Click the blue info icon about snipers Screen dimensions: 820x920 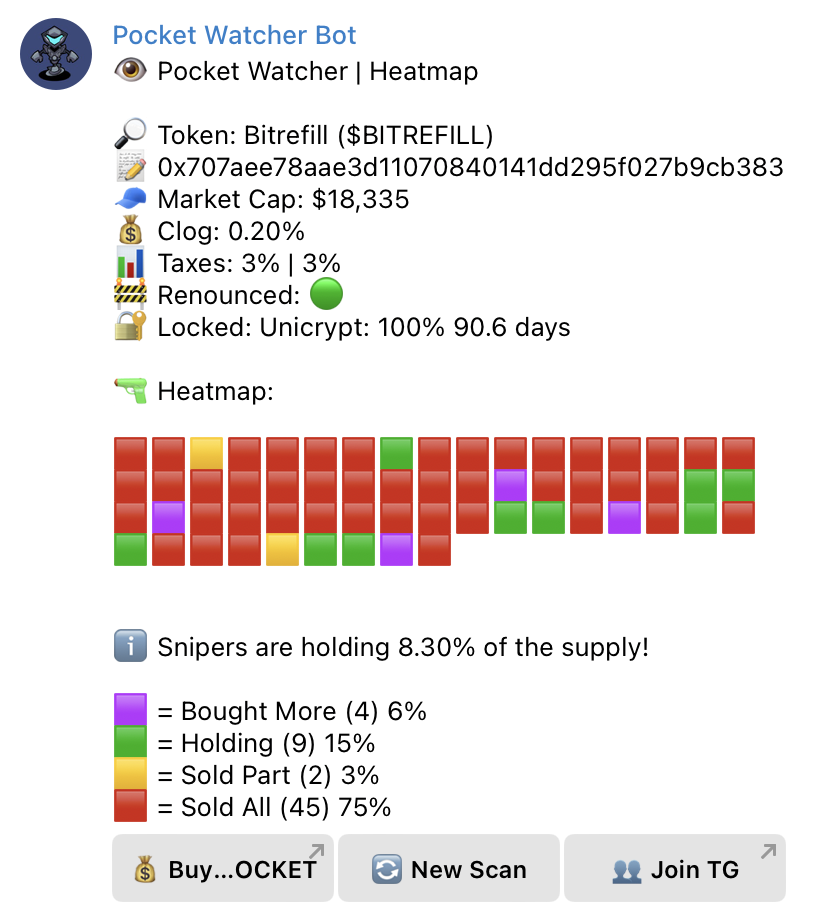(x=130, y=646)
